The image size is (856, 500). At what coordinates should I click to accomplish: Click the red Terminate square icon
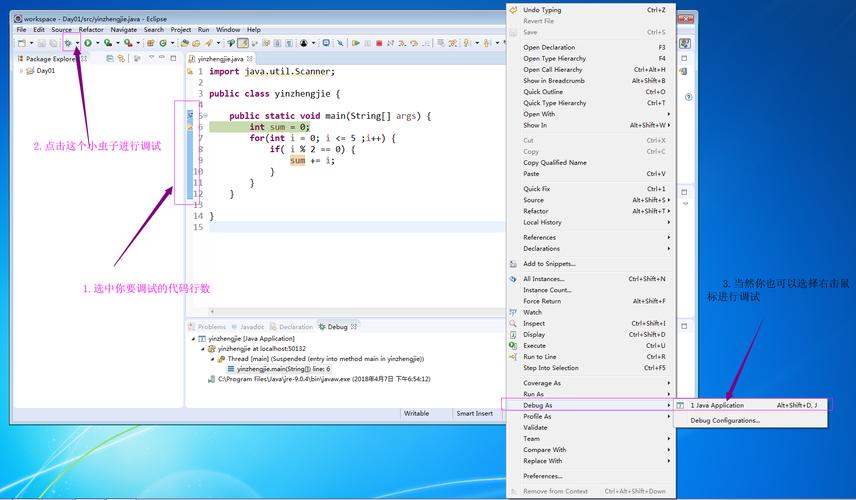(x=379, y=43)
